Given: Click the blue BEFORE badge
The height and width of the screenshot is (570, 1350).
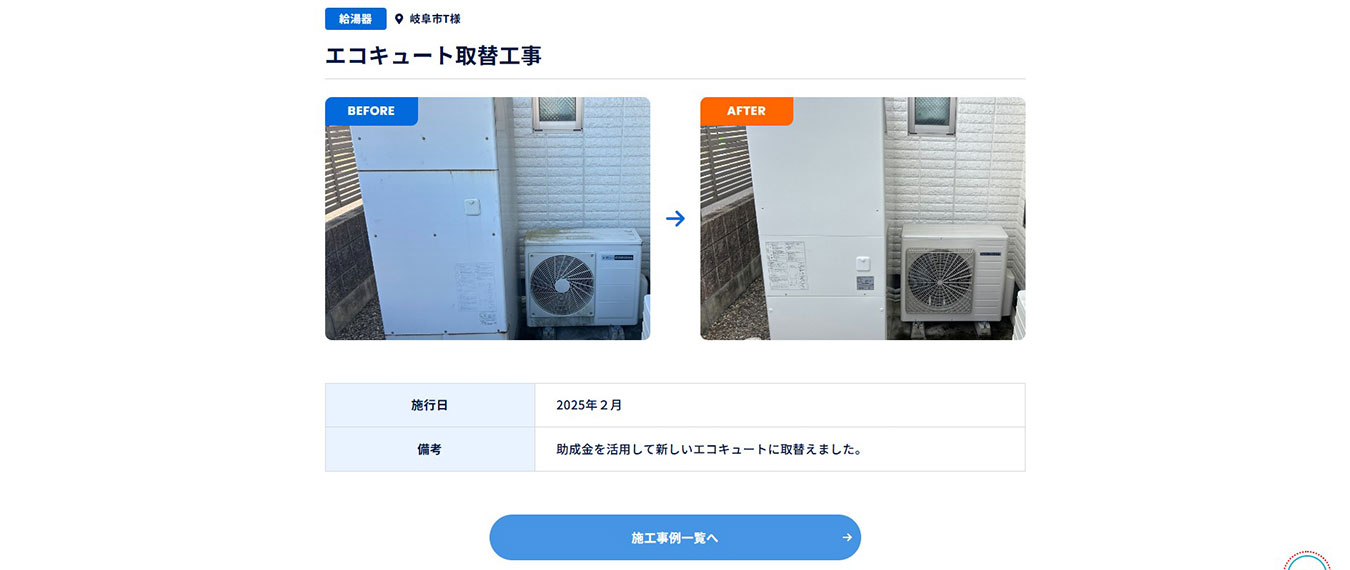Looking at the screenshot, I should (x=371, y=111).
